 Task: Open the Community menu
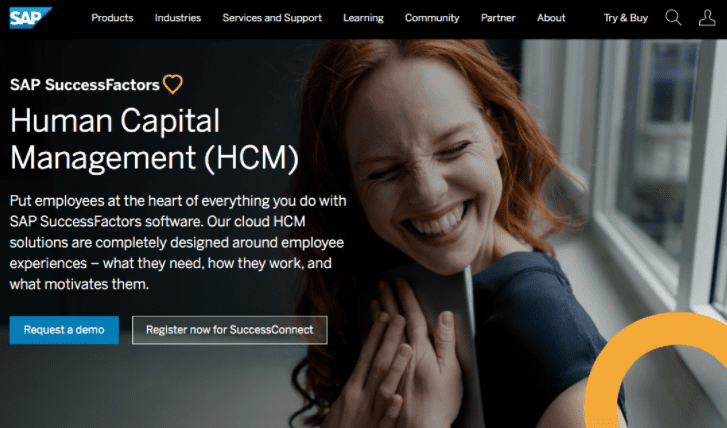(x=432, y=18)
